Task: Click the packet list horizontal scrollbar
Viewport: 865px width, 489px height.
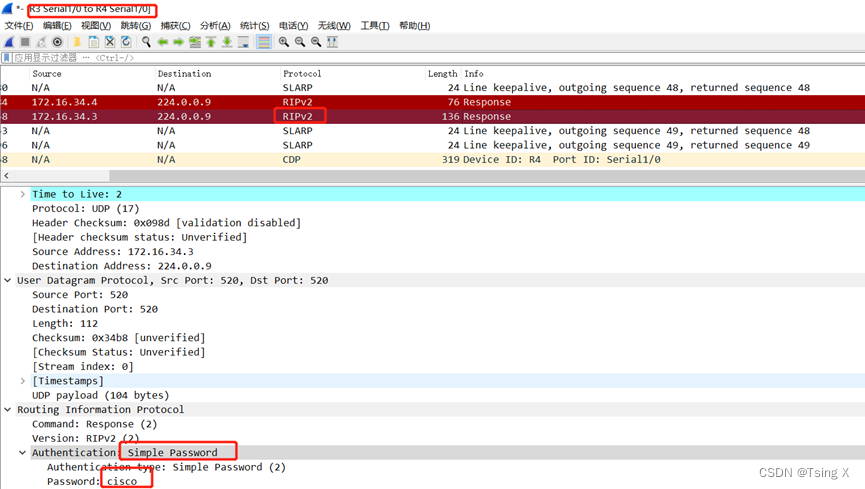Action: (430, 175)
